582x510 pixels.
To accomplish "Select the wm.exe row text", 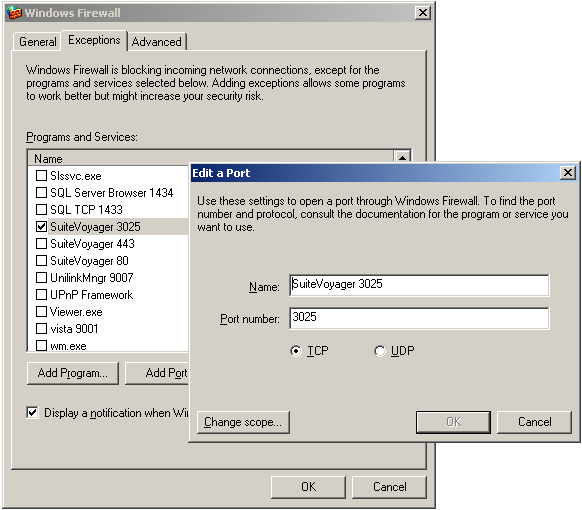I will [68, 346].
